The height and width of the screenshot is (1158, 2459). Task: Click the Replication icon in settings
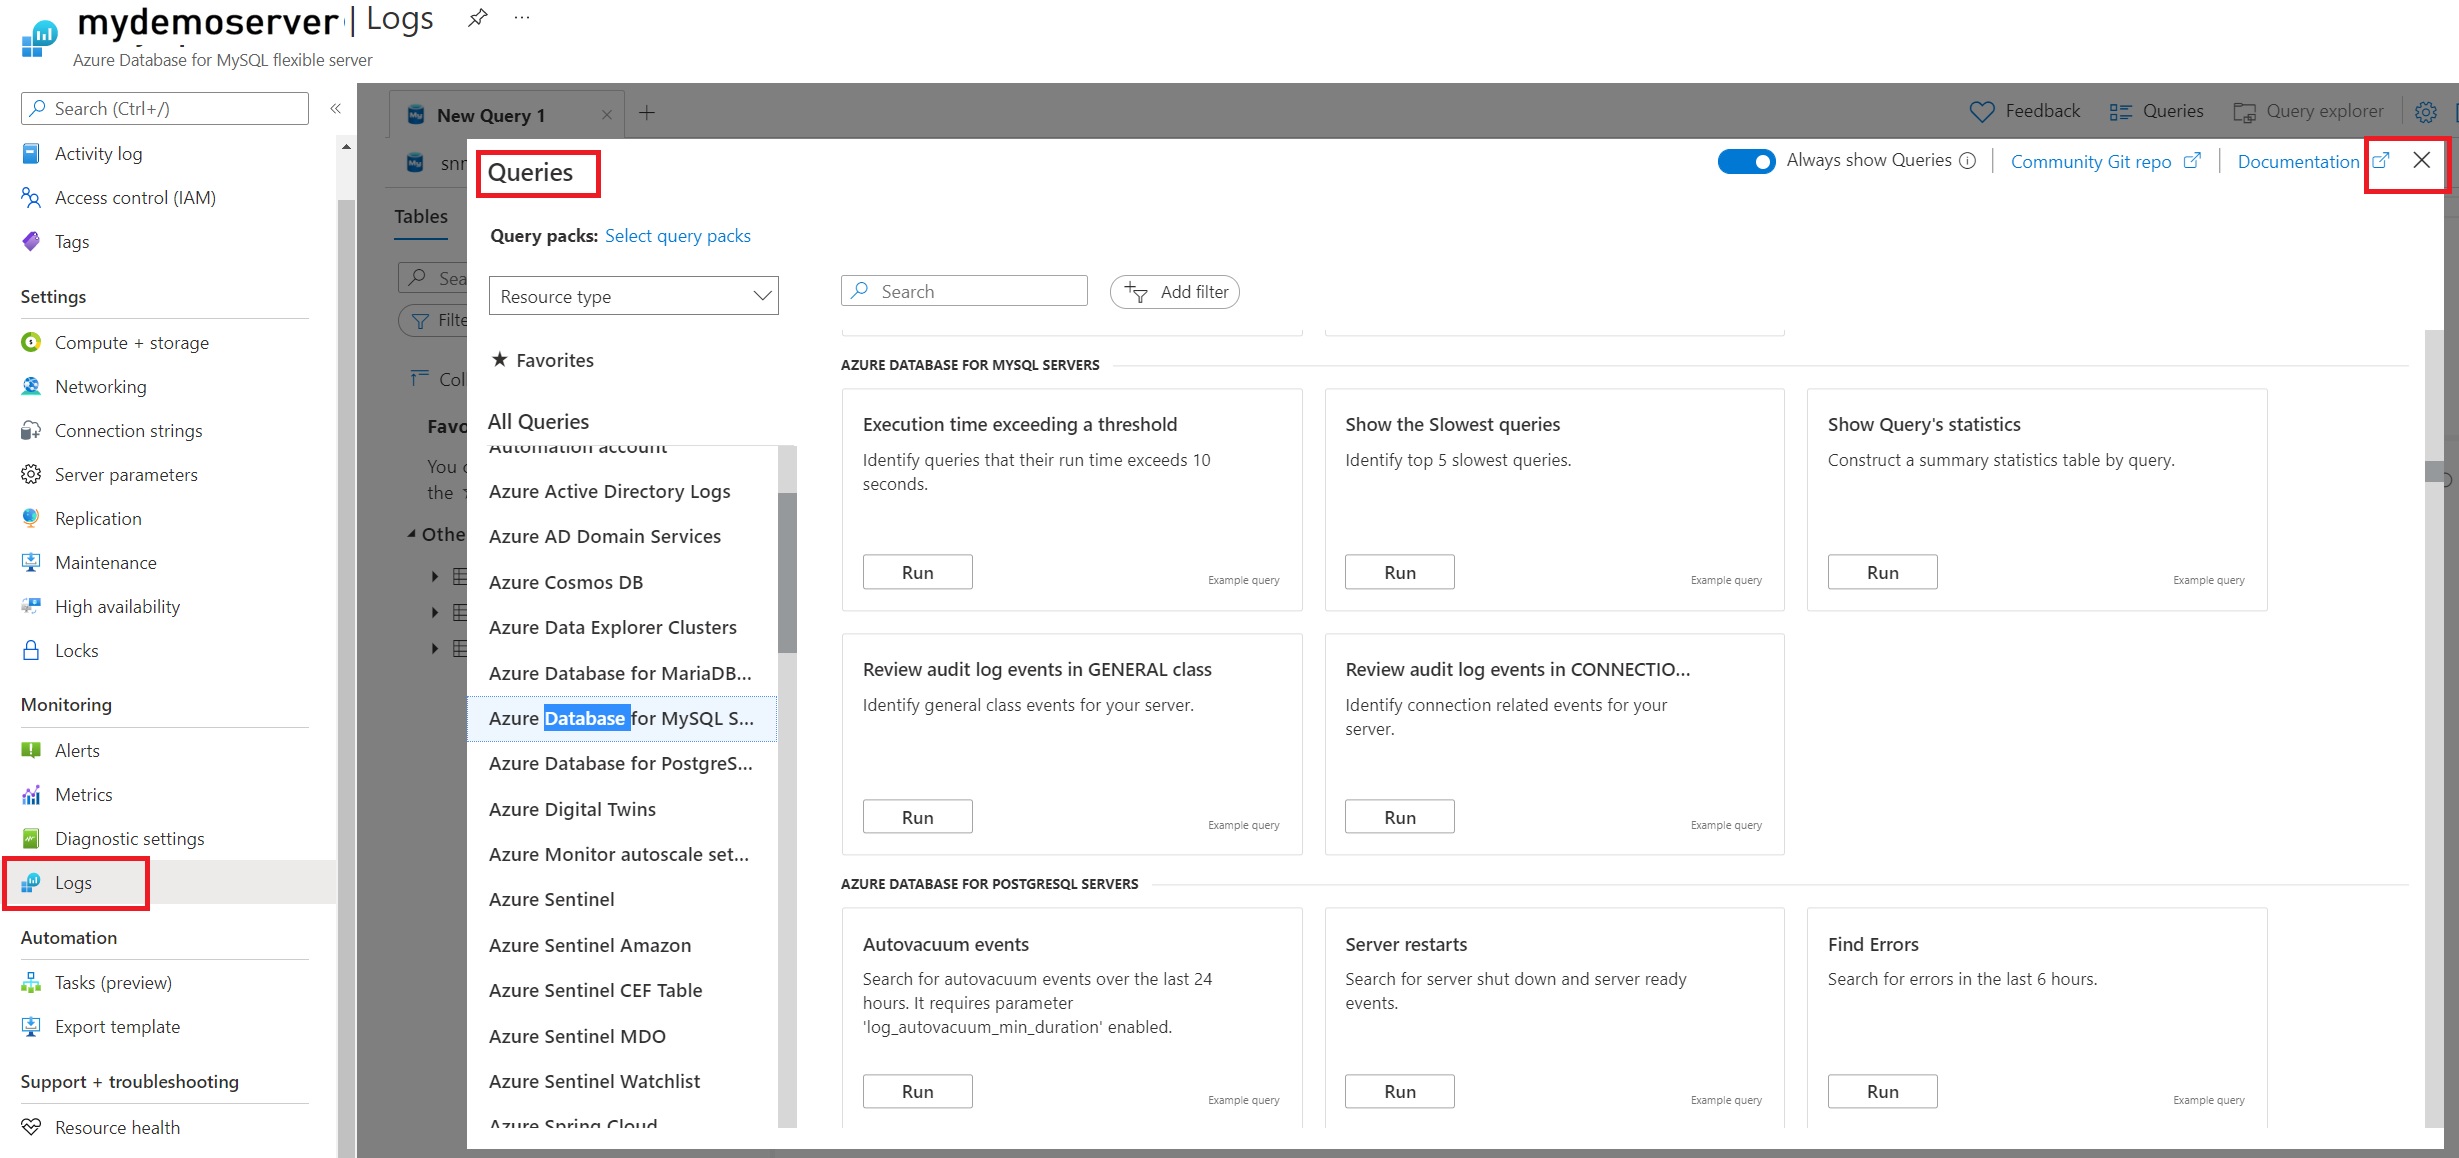pos(31,518)
